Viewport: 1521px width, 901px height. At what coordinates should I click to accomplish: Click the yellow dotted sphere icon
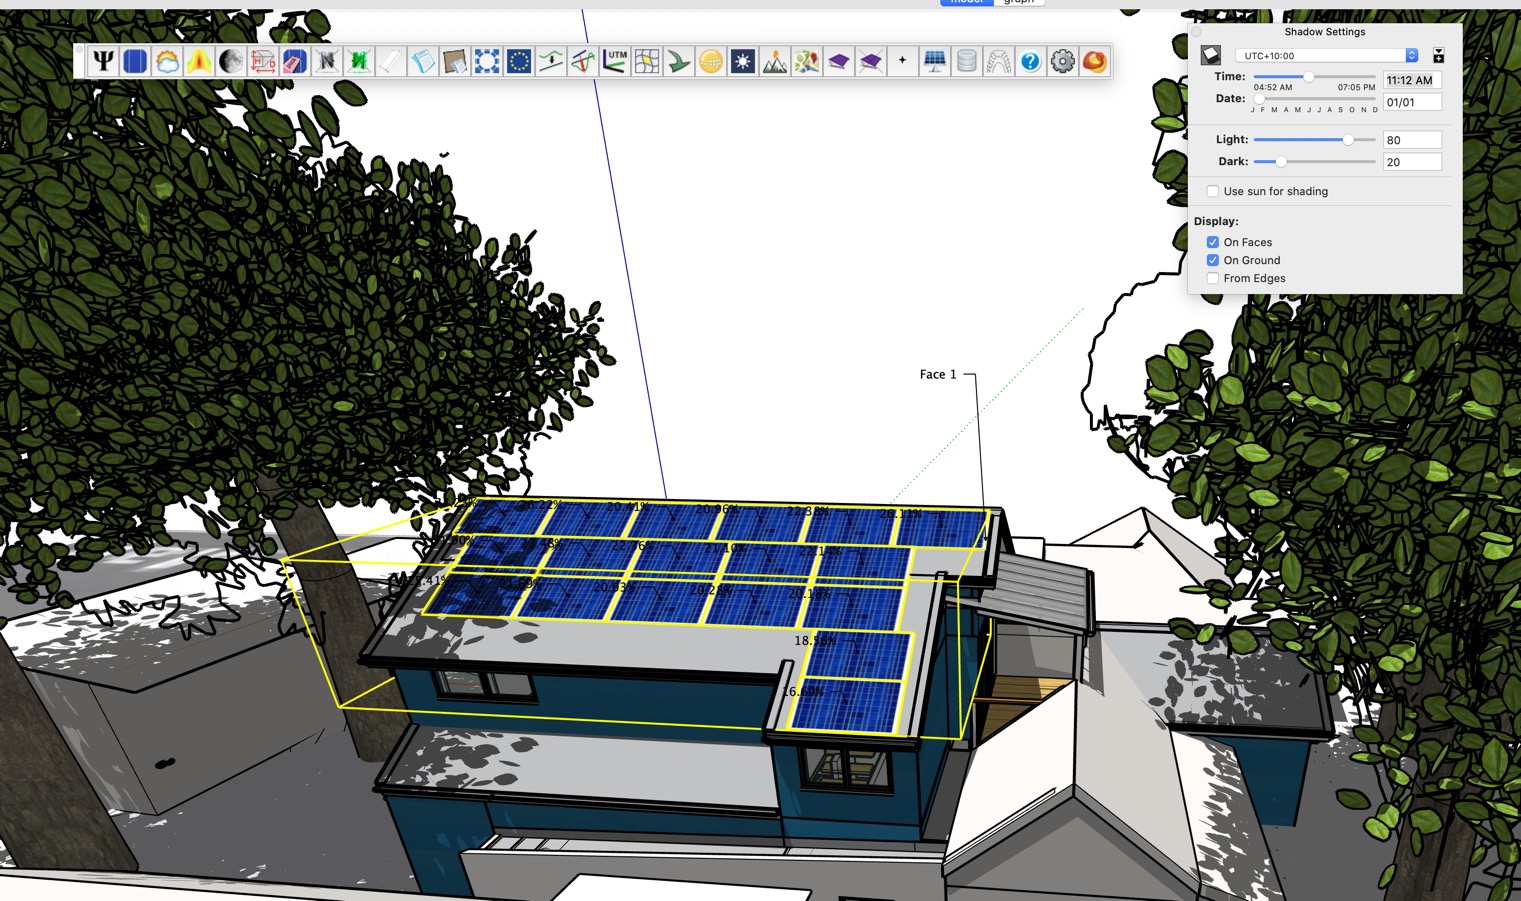point(711,62)
